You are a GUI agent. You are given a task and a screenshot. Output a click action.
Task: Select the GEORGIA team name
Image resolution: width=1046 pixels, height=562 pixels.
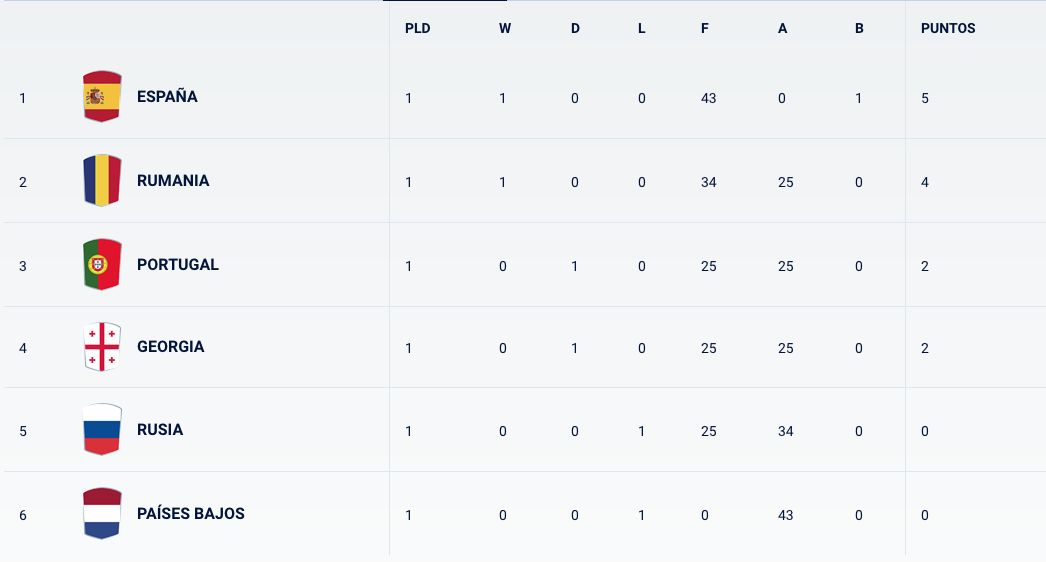coord(170,347)
